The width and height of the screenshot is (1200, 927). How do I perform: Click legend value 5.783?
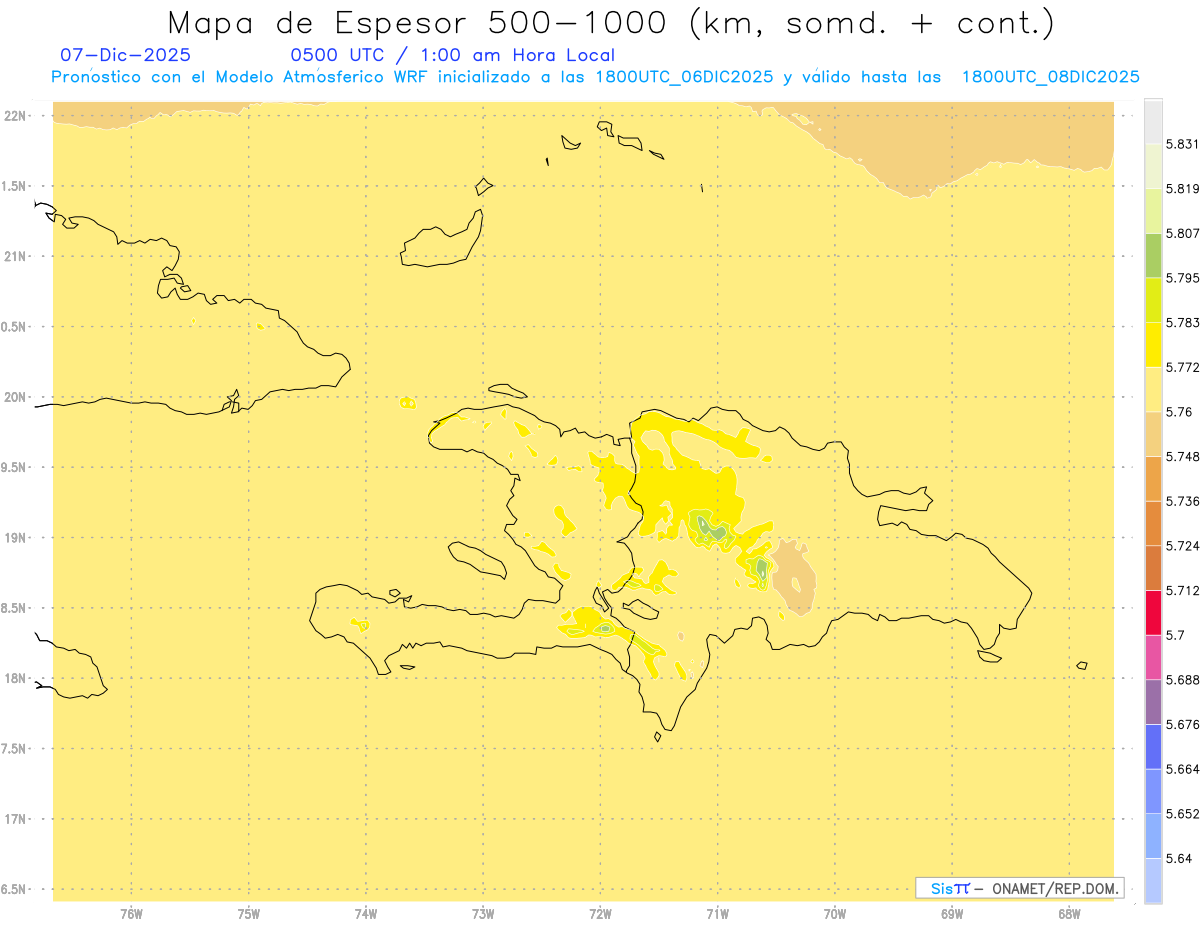1184,323
